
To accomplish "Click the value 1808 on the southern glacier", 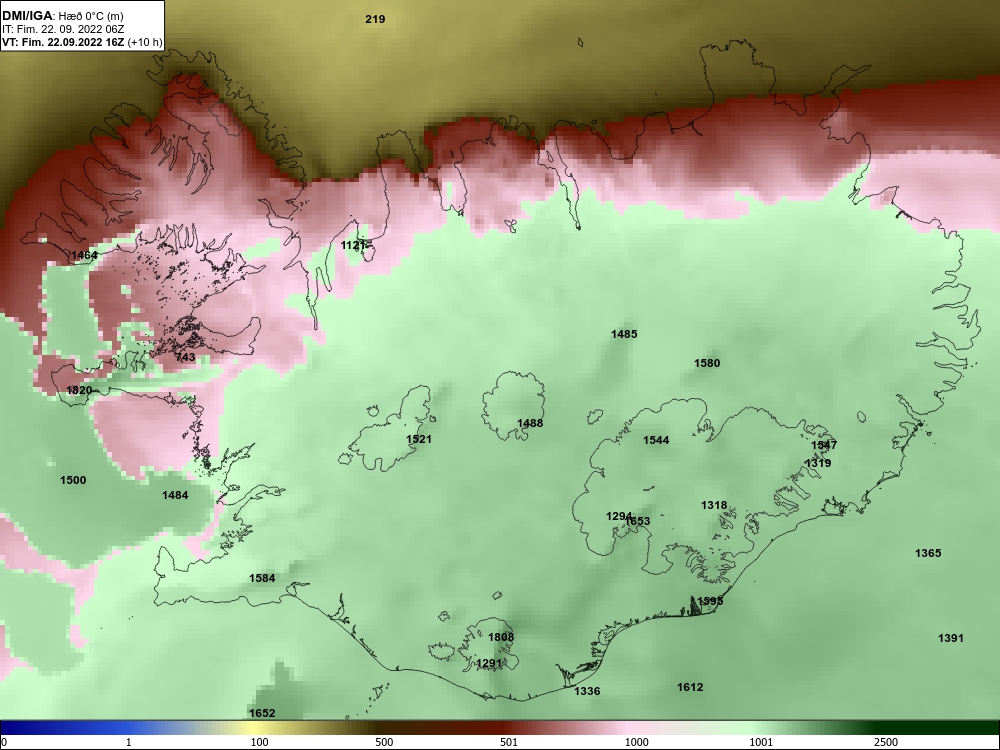I will 501,637.
